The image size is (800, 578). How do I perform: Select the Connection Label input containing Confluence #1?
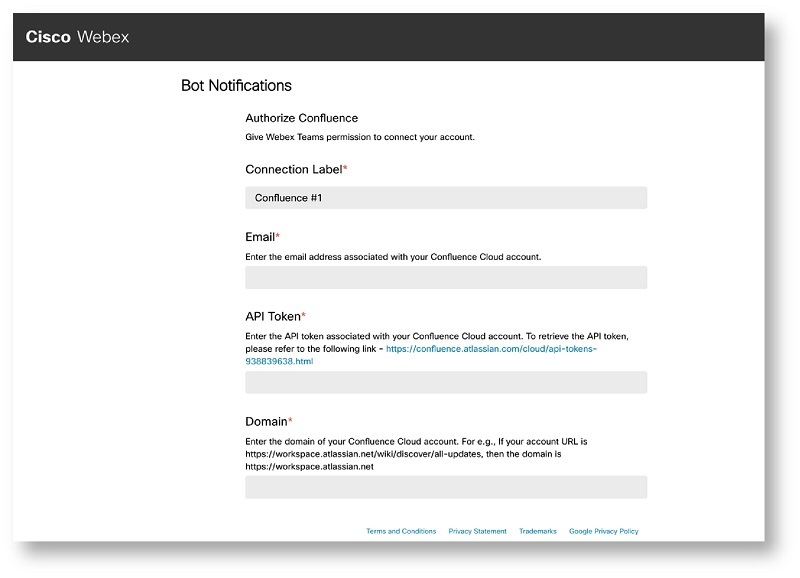pos(447,197)
